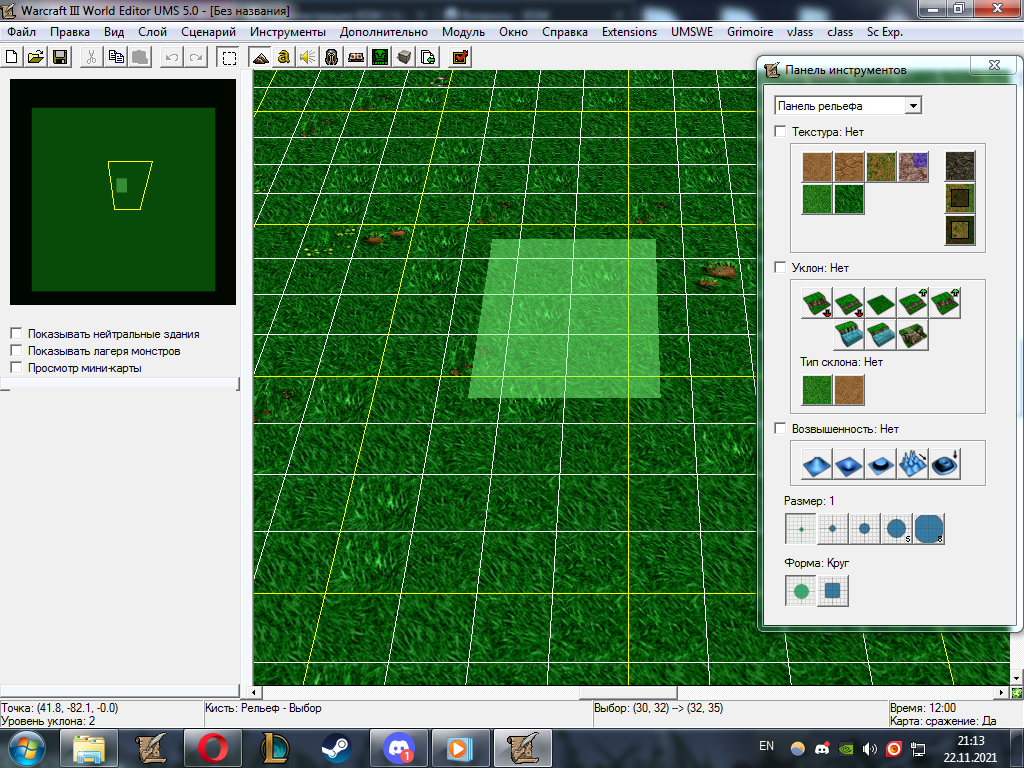Pick the purple rock texture tile
Image resolution: width=1024 pixels, height=768 pixels.
click(912, 167)
